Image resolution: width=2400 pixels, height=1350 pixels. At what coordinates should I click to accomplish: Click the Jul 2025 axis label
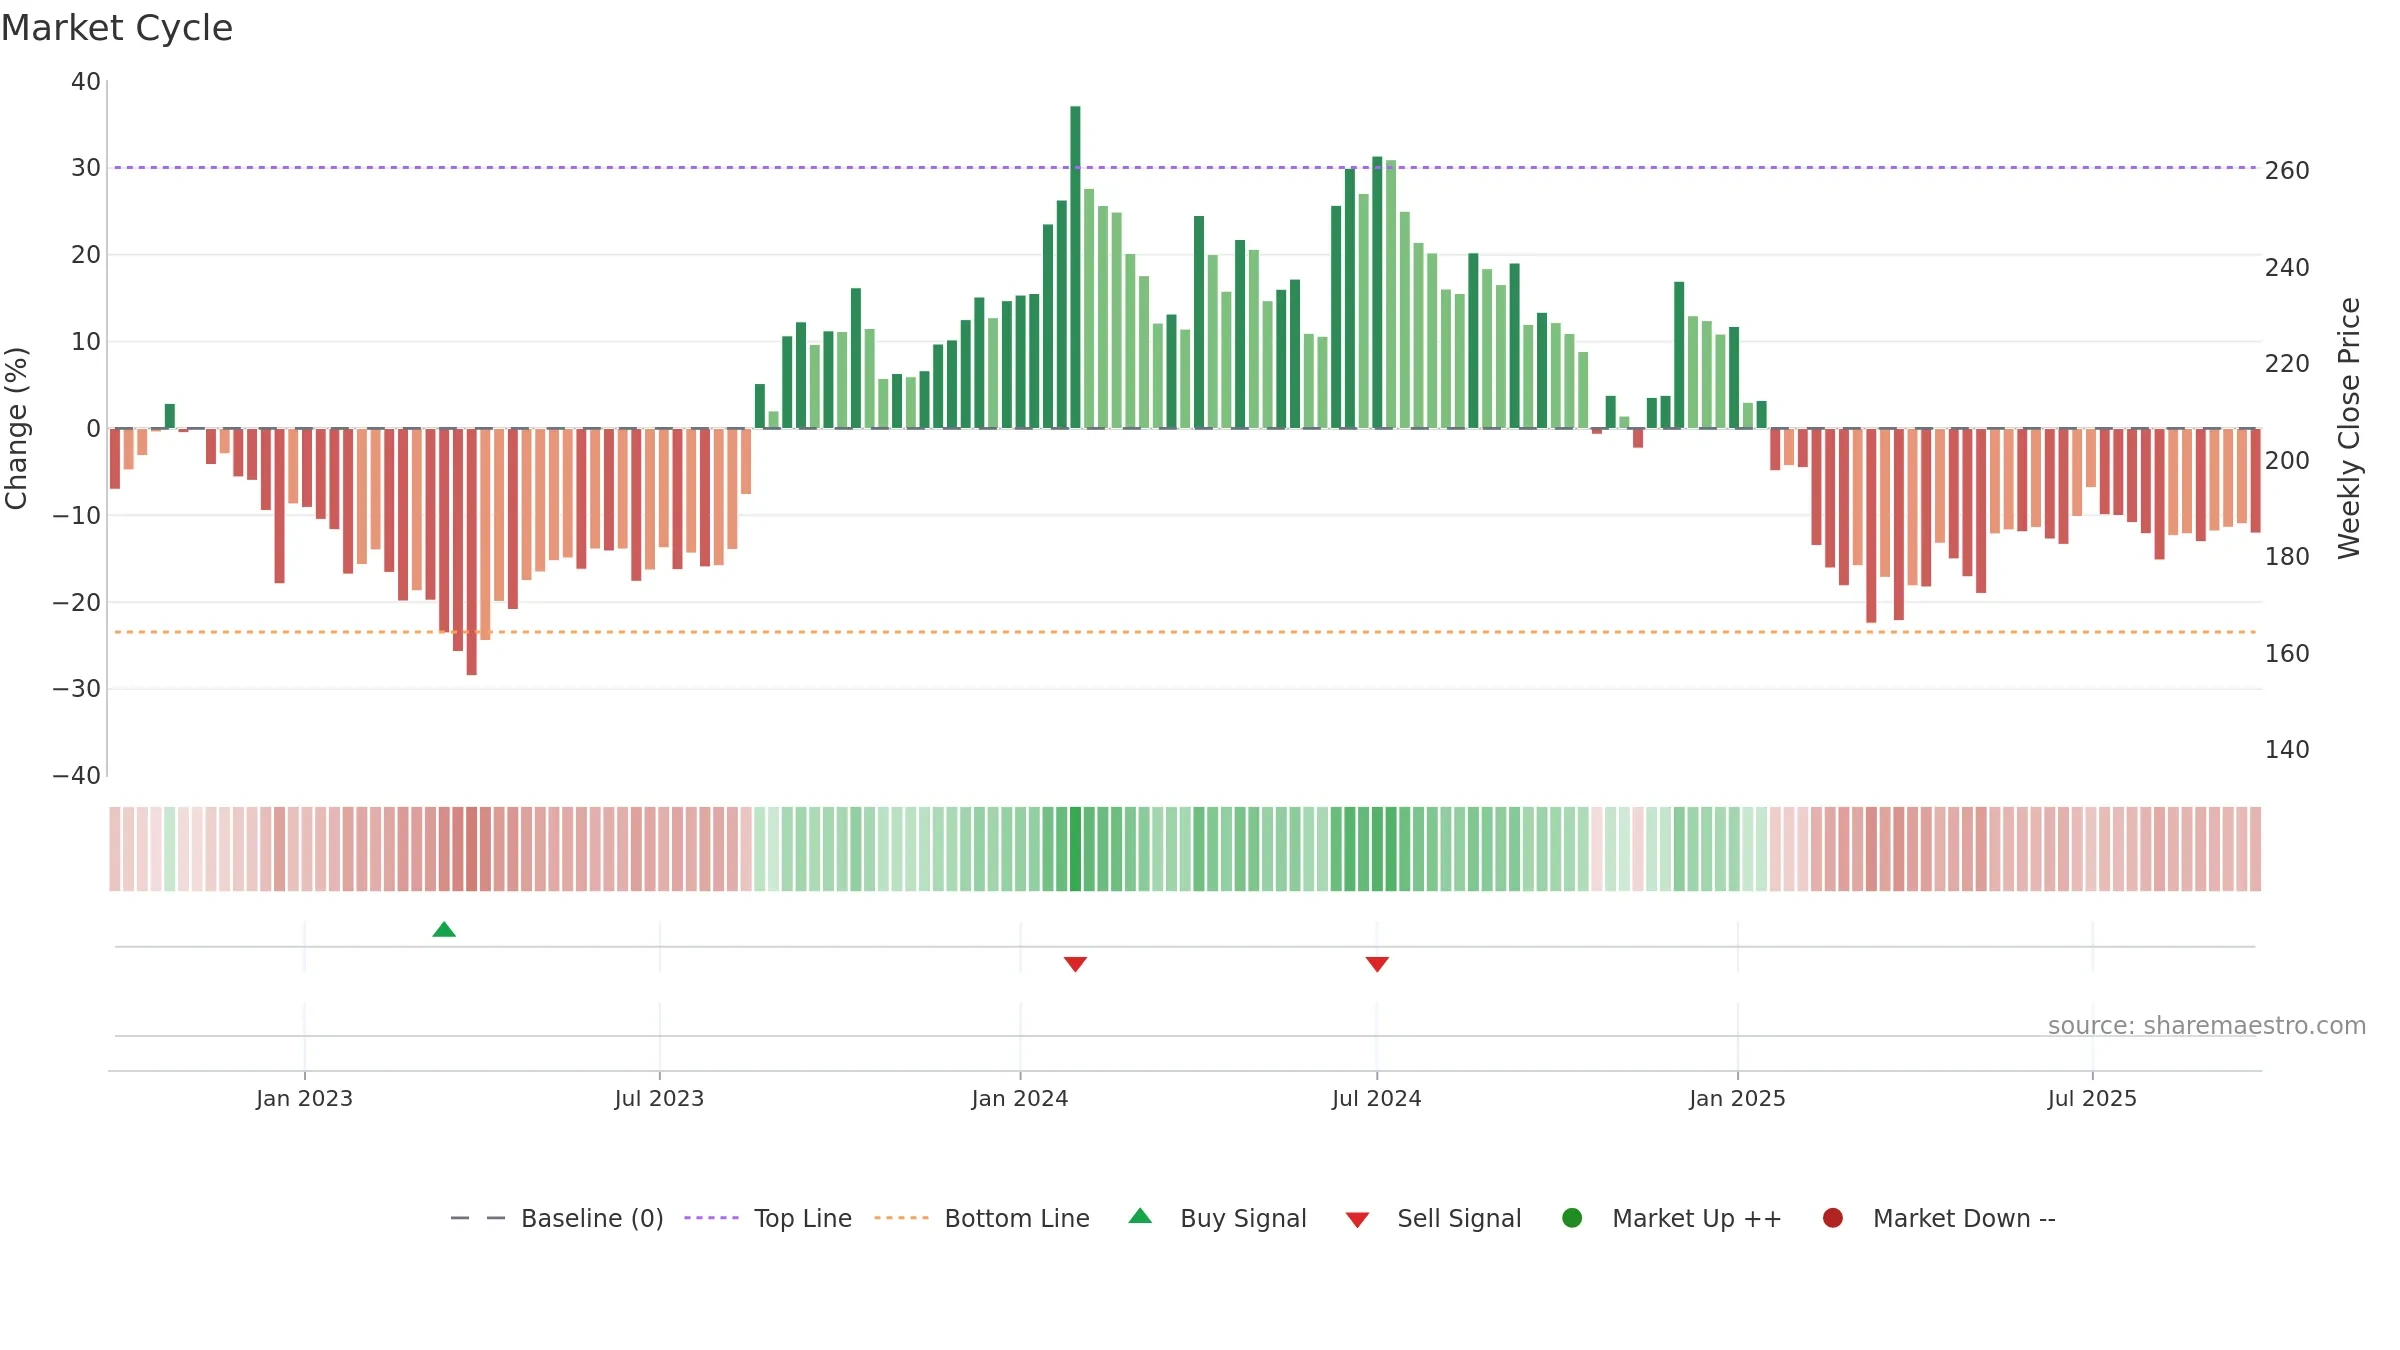[x=2092, y=1099]
